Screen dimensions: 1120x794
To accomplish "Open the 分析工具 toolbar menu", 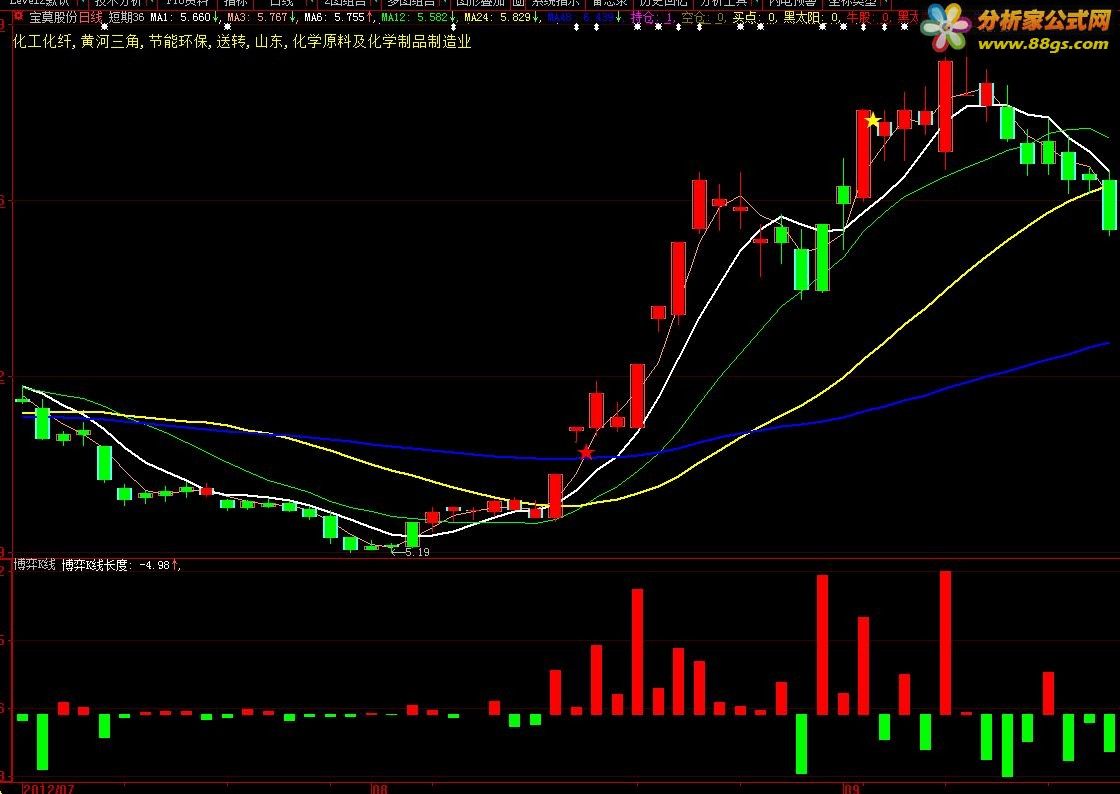I will tap(726, 3).
